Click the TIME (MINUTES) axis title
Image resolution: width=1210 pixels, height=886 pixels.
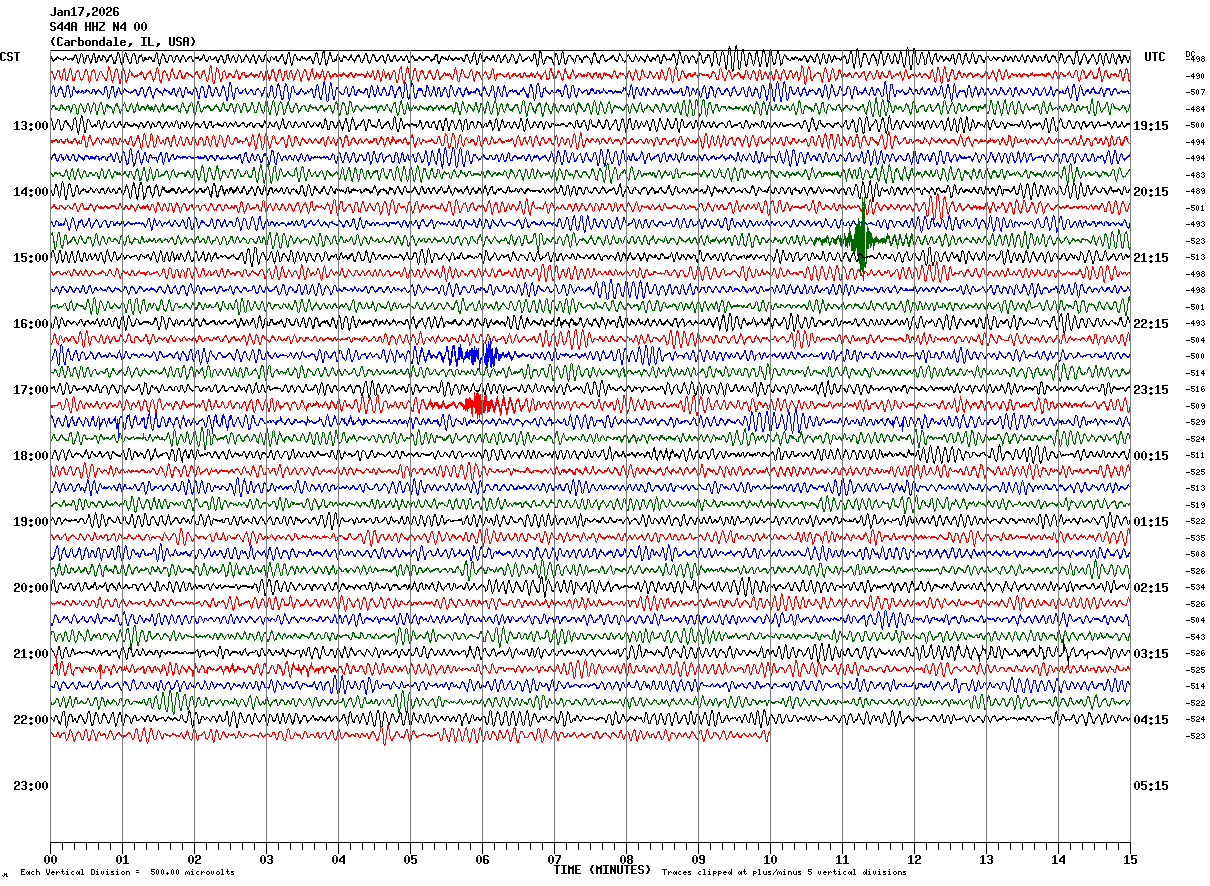click(x=603, y=870)
